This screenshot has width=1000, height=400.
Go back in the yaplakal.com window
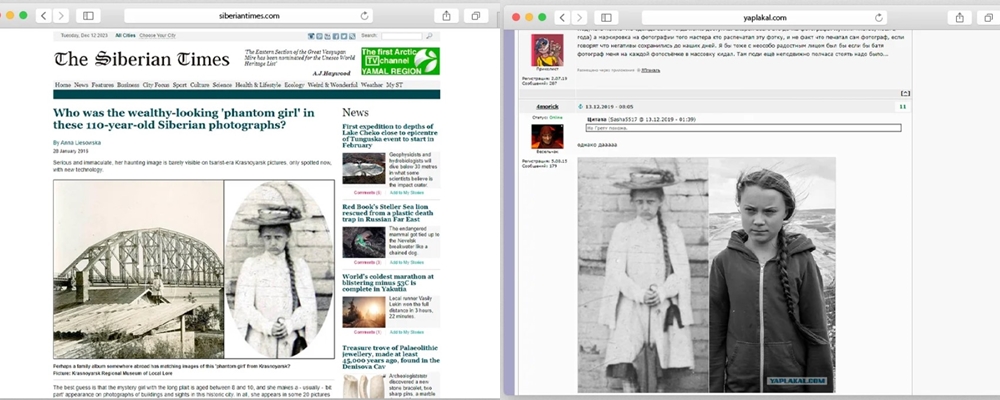(x=561, y=17)
